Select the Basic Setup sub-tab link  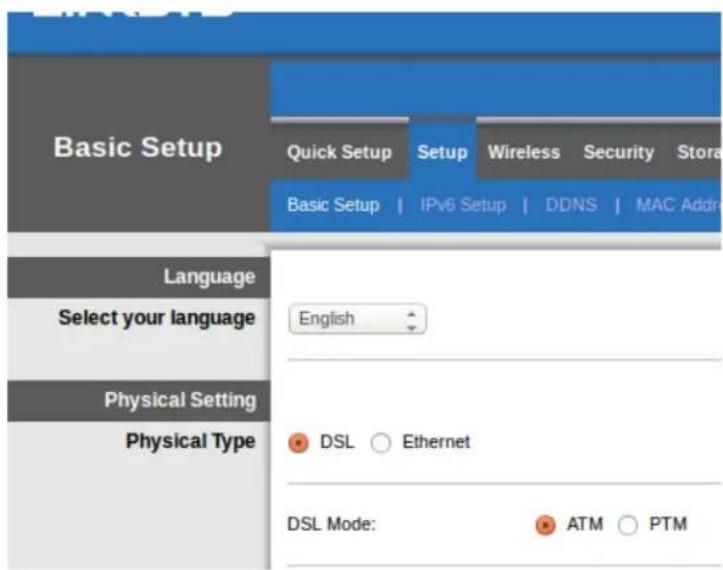tap(333, 205)
